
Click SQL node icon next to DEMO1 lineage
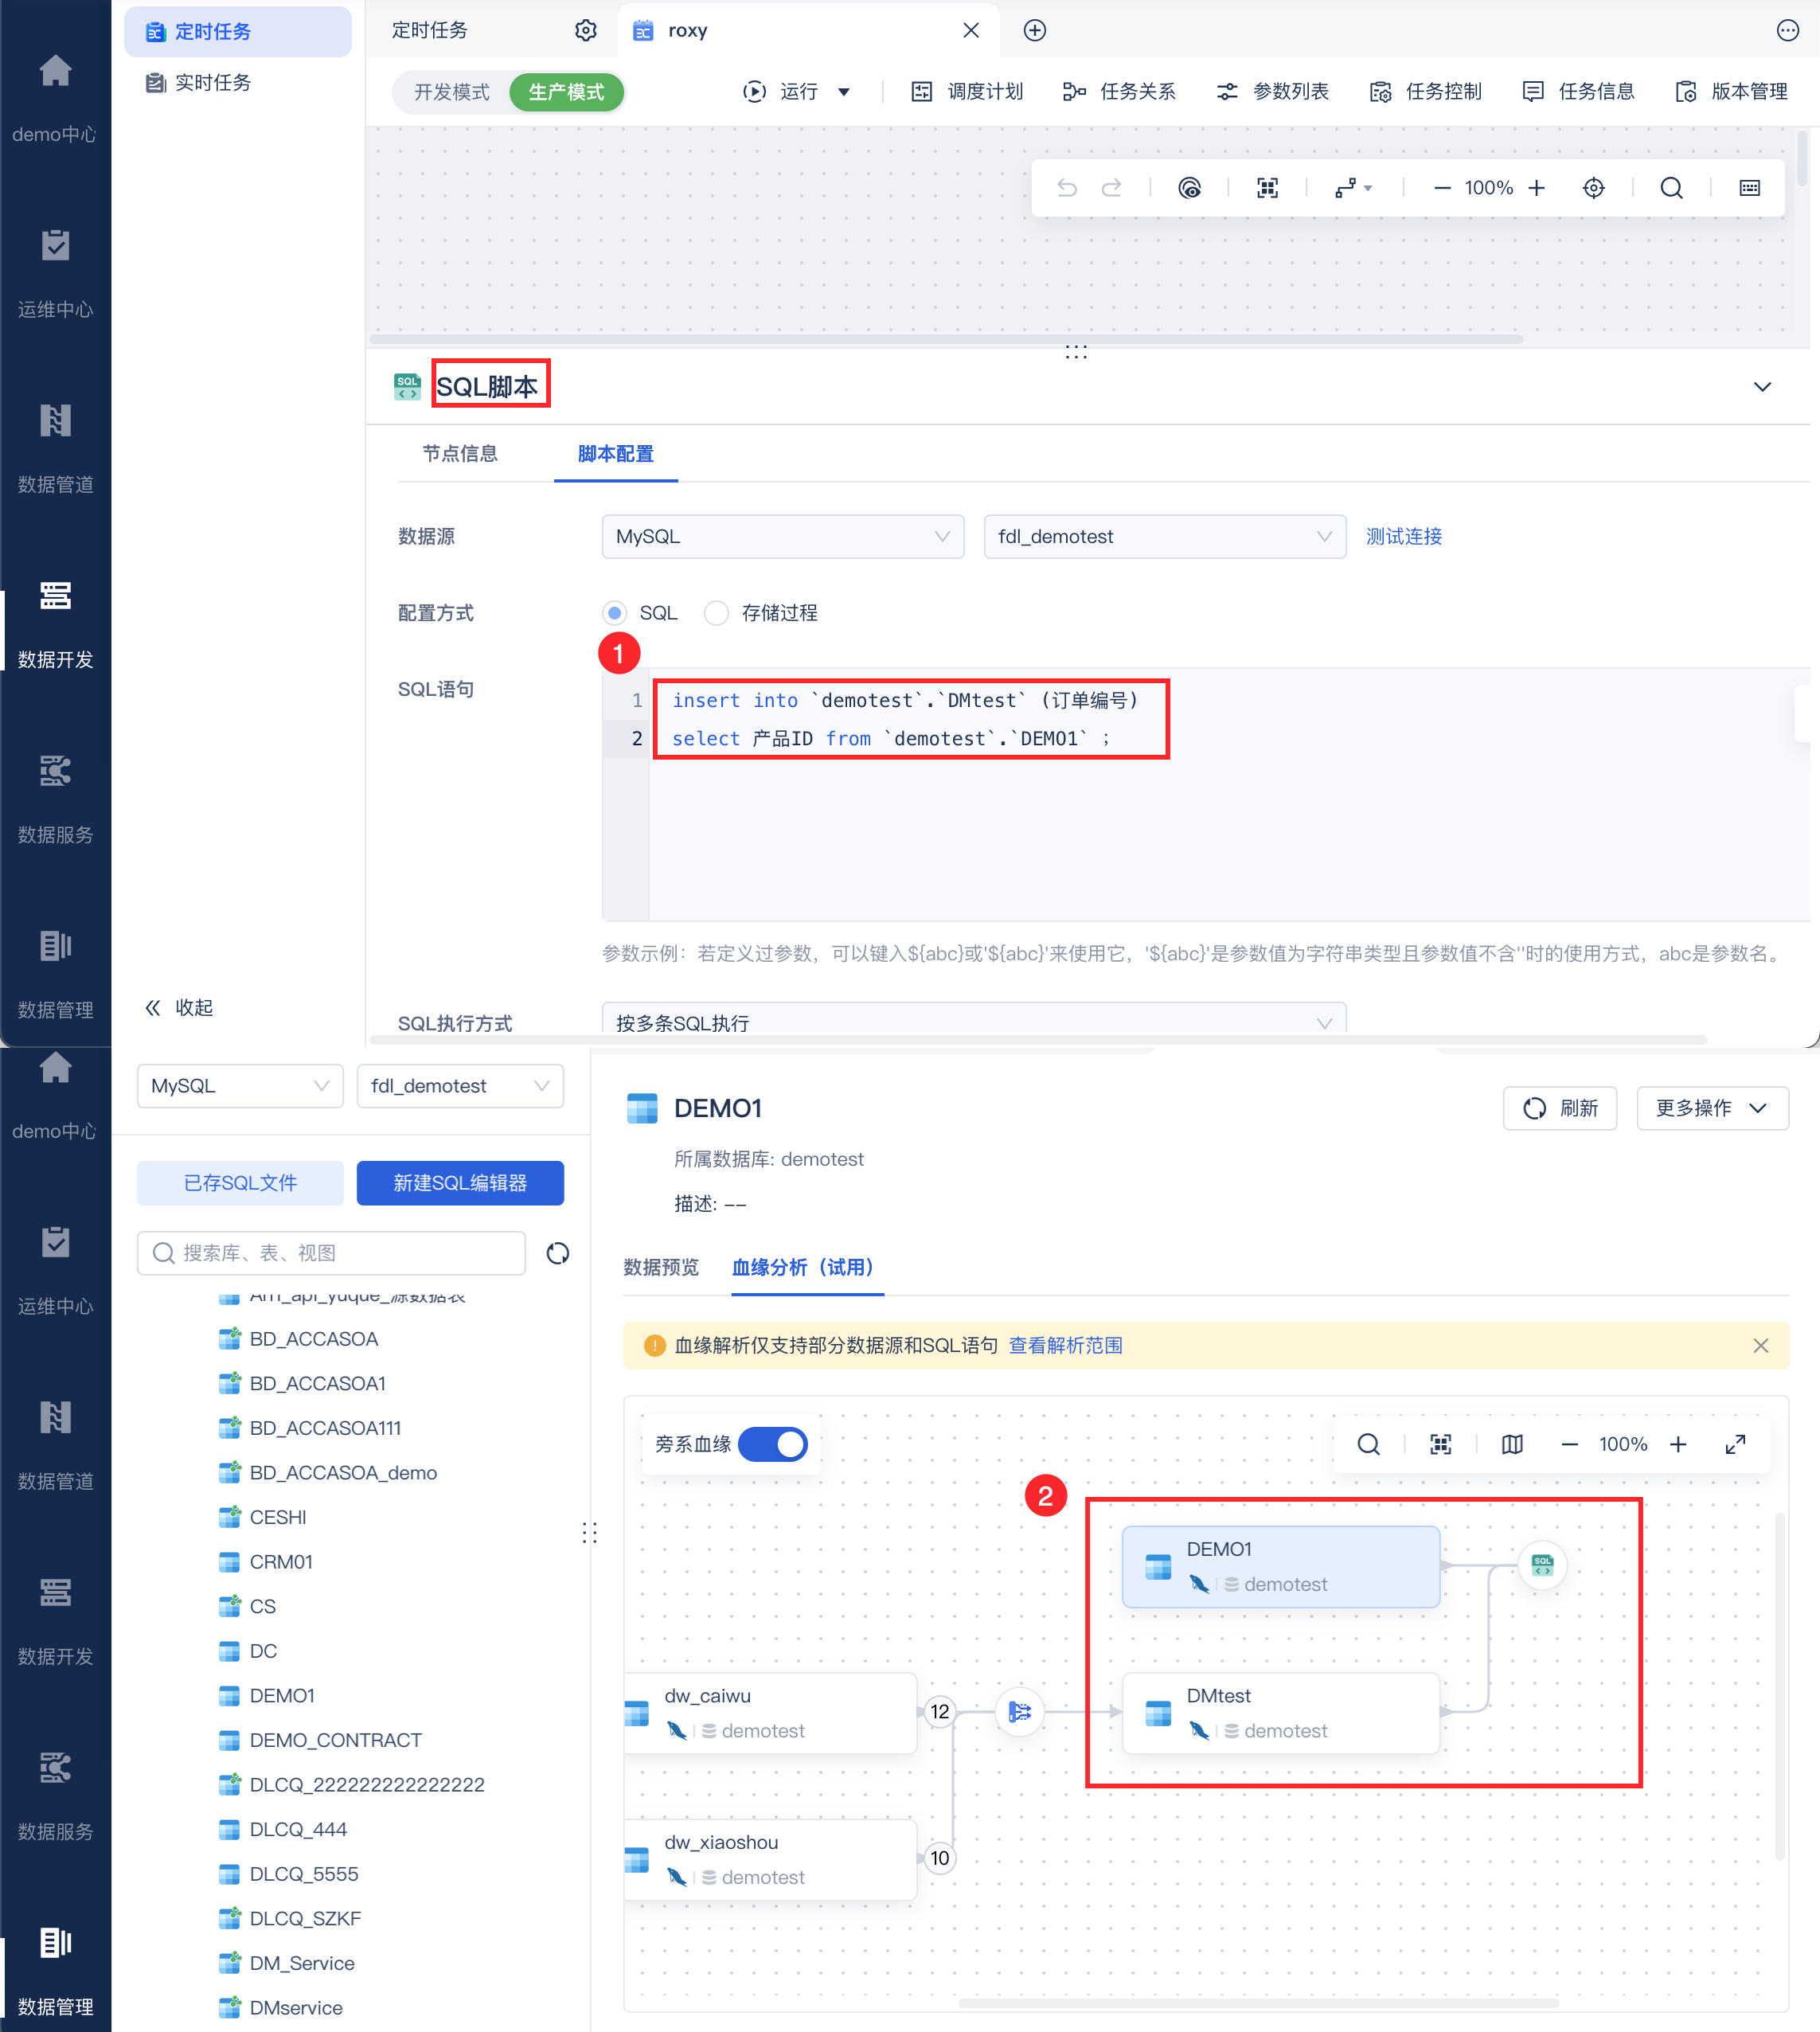click(1542, 1565)
